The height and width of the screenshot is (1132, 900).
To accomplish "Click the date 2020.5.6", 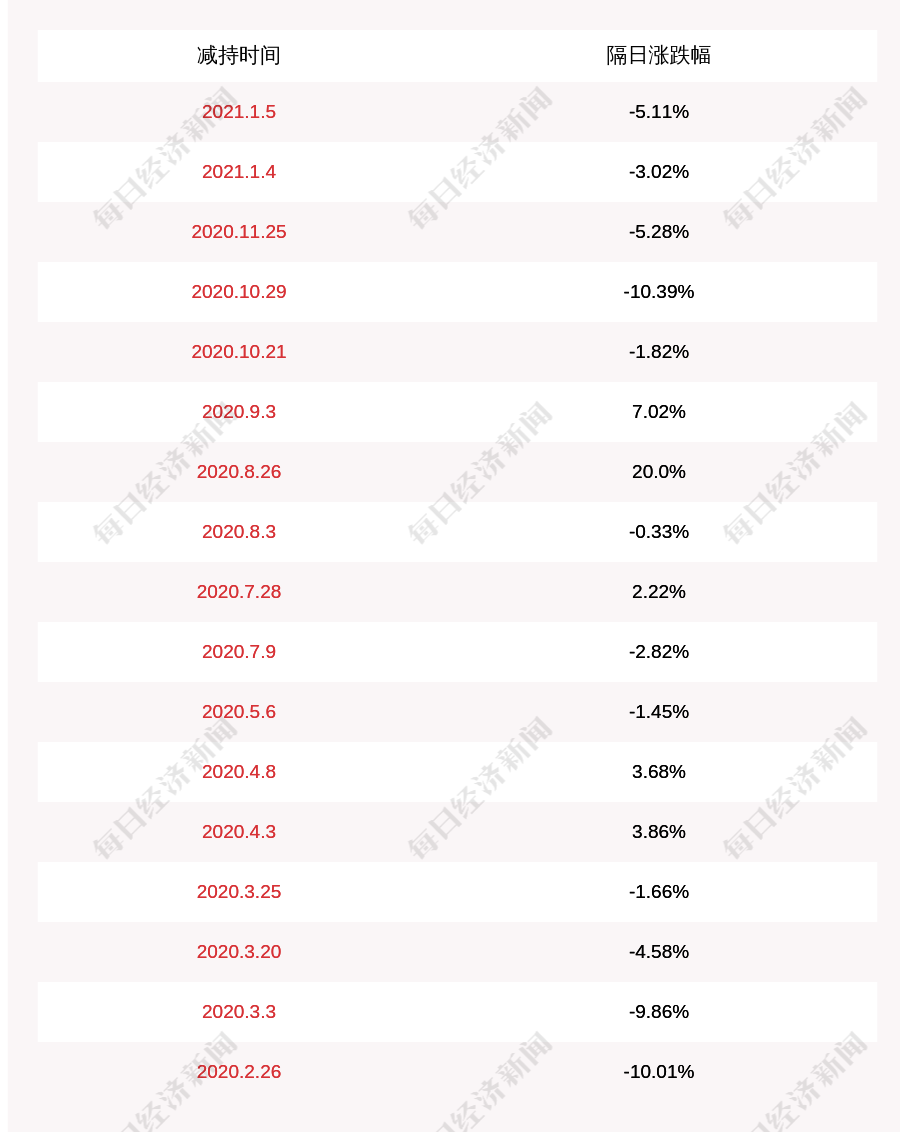I will 239,711.
